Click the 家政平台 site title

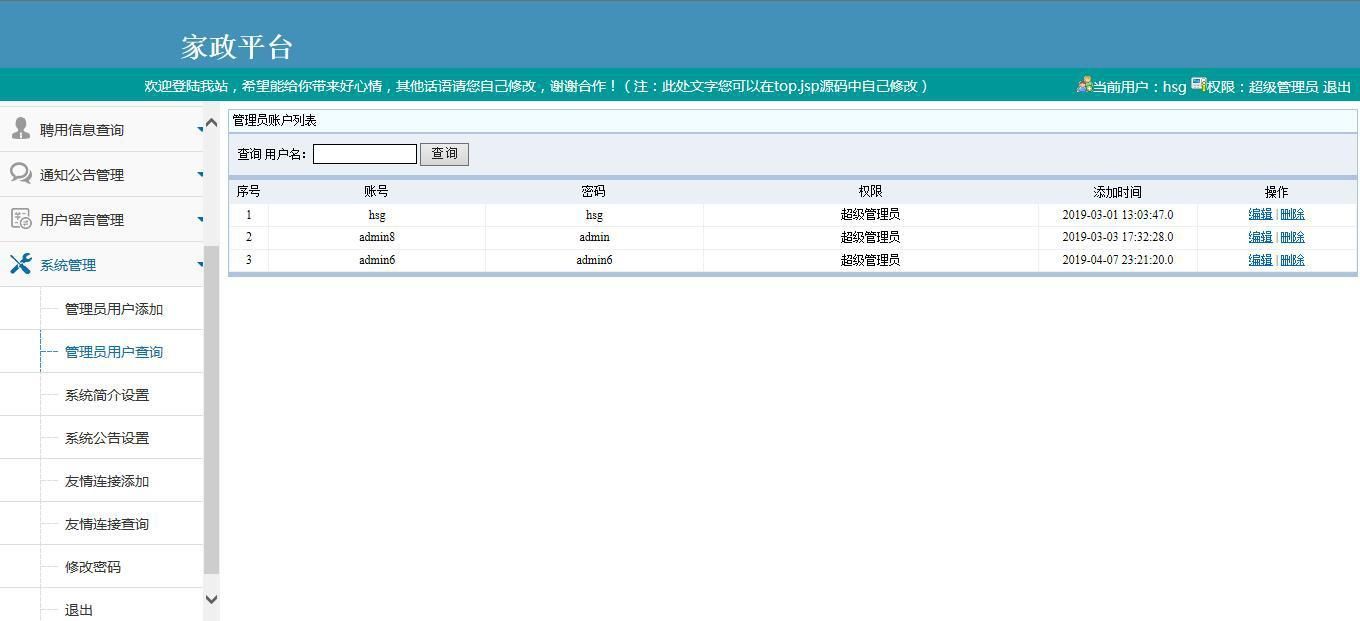pyautogui.click(x=237, y=47)
